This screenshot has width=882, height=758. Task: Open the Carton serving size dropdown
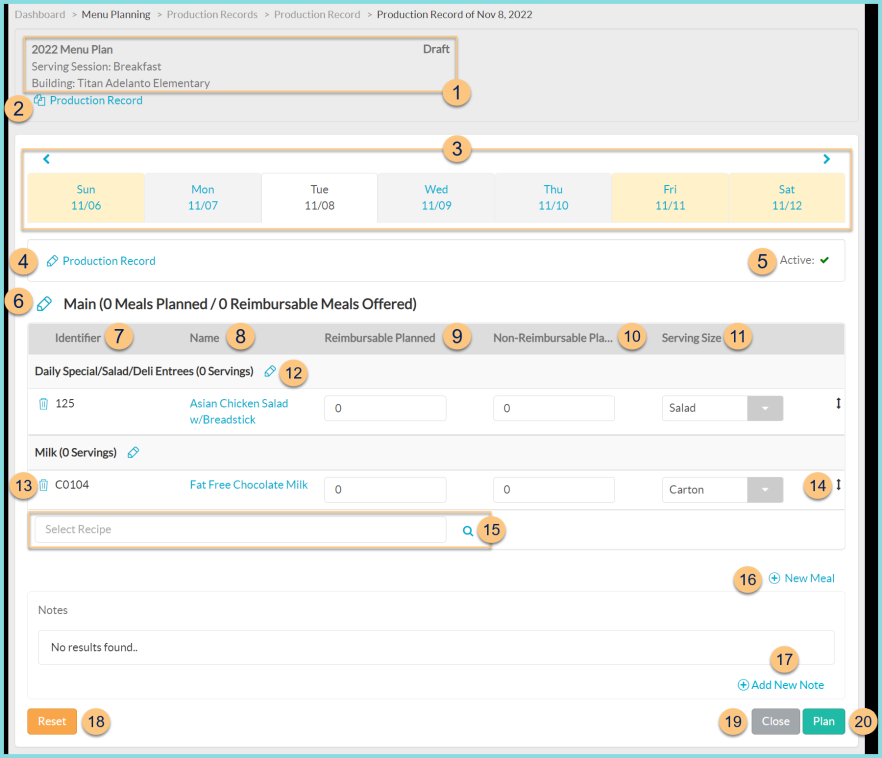[765, 489]
